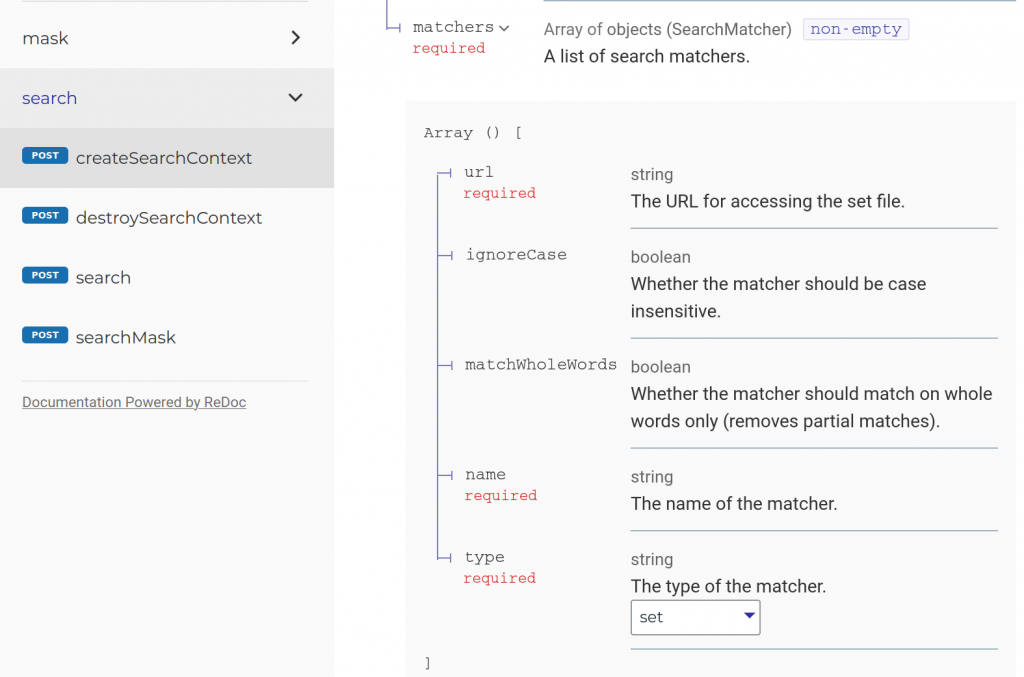
Task: Click the type property label
Action: click(485, 558)
